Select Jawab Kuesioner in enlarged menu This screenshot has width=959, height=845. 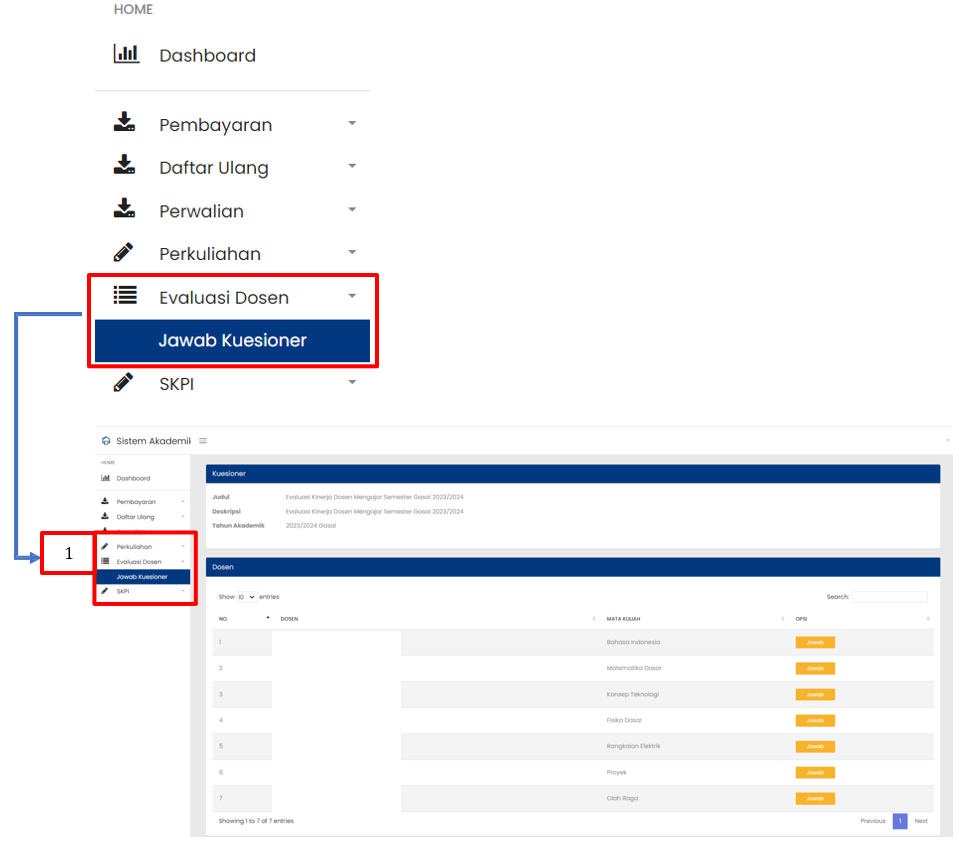pyautogui.click(x=232, y=341)
